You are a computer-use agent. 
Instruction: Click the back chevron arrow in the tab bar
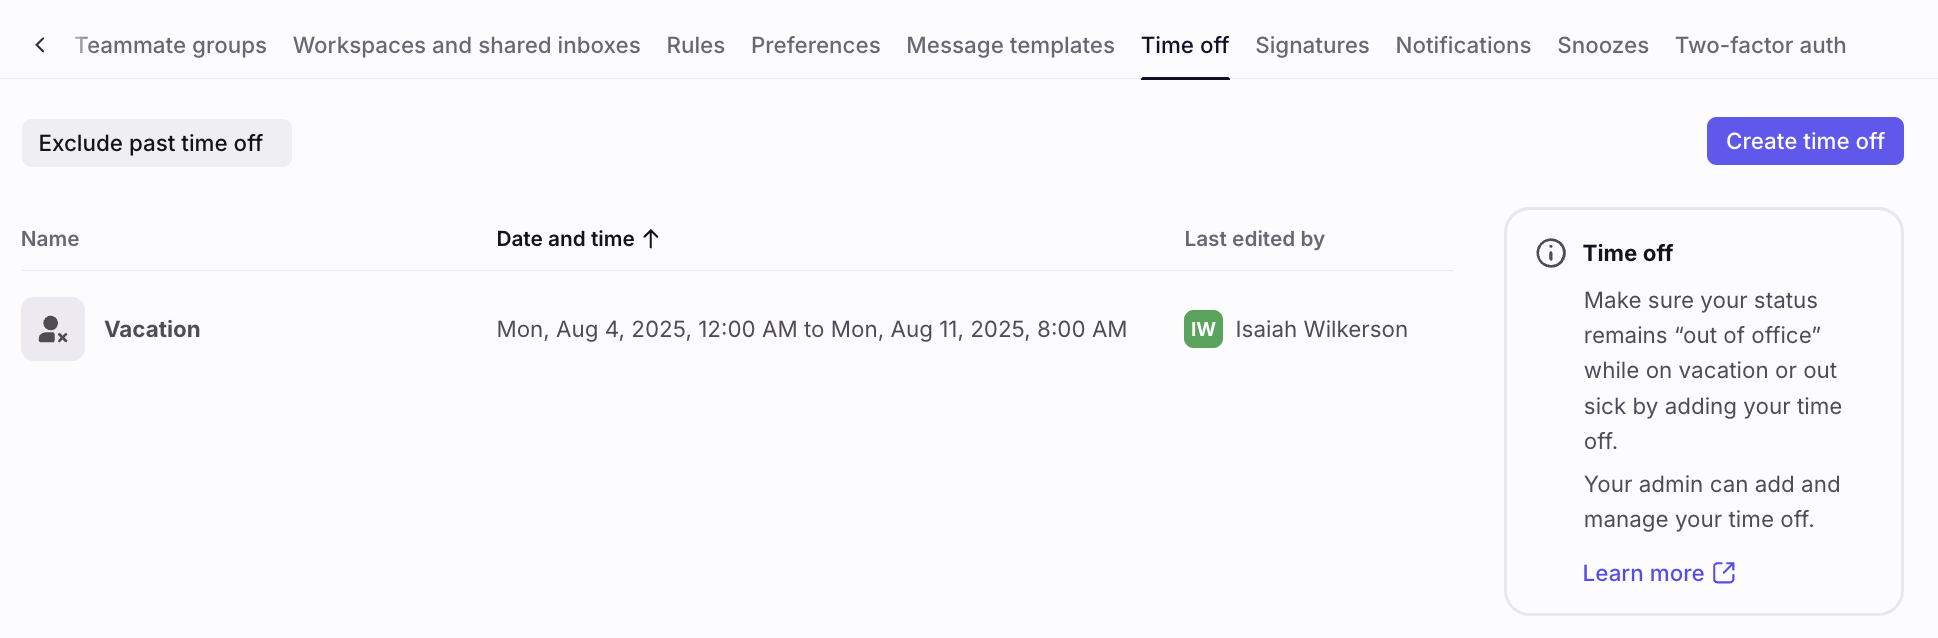(x=40, y=45)
